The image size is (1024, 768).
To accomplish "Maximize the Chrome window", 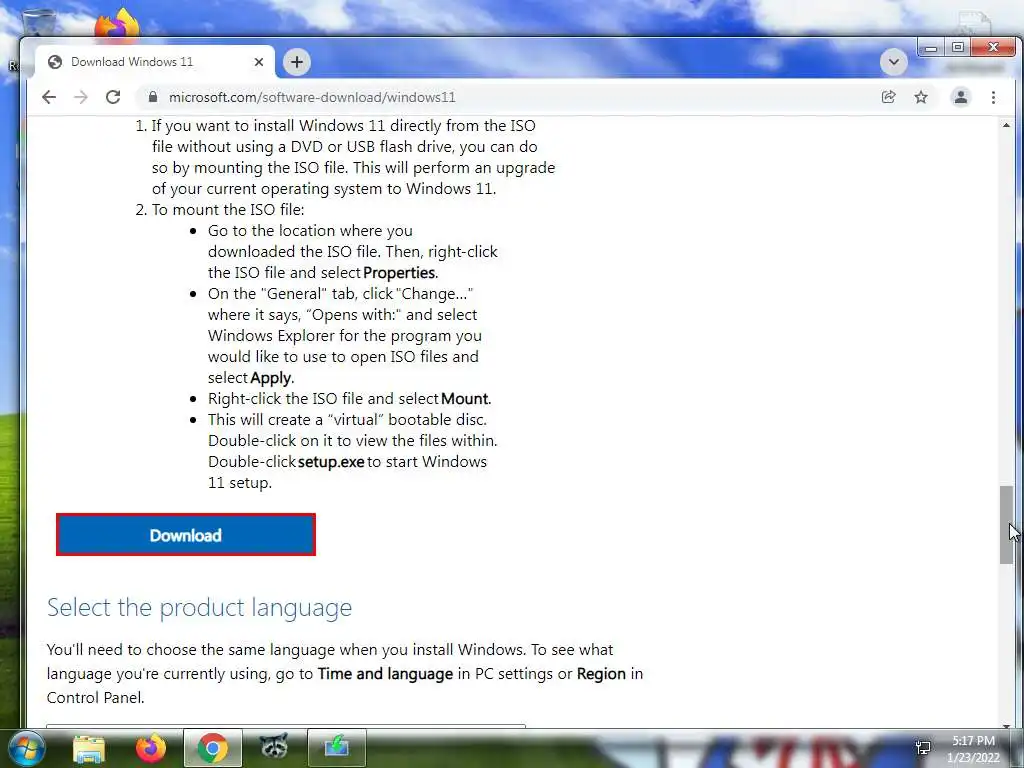I will click(957, 48).
